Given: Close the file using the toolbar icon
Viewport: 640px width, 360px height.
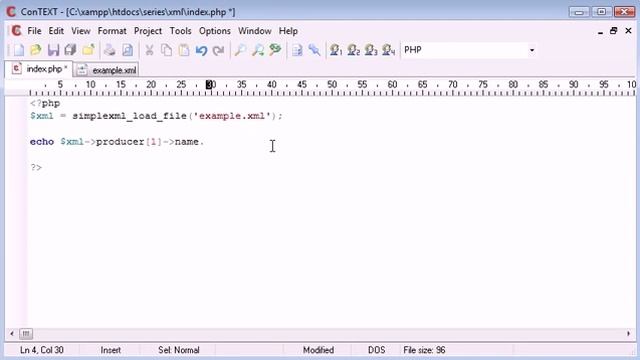Looking at the screenshot, I should pyautogui.click(x=88, y=50).
